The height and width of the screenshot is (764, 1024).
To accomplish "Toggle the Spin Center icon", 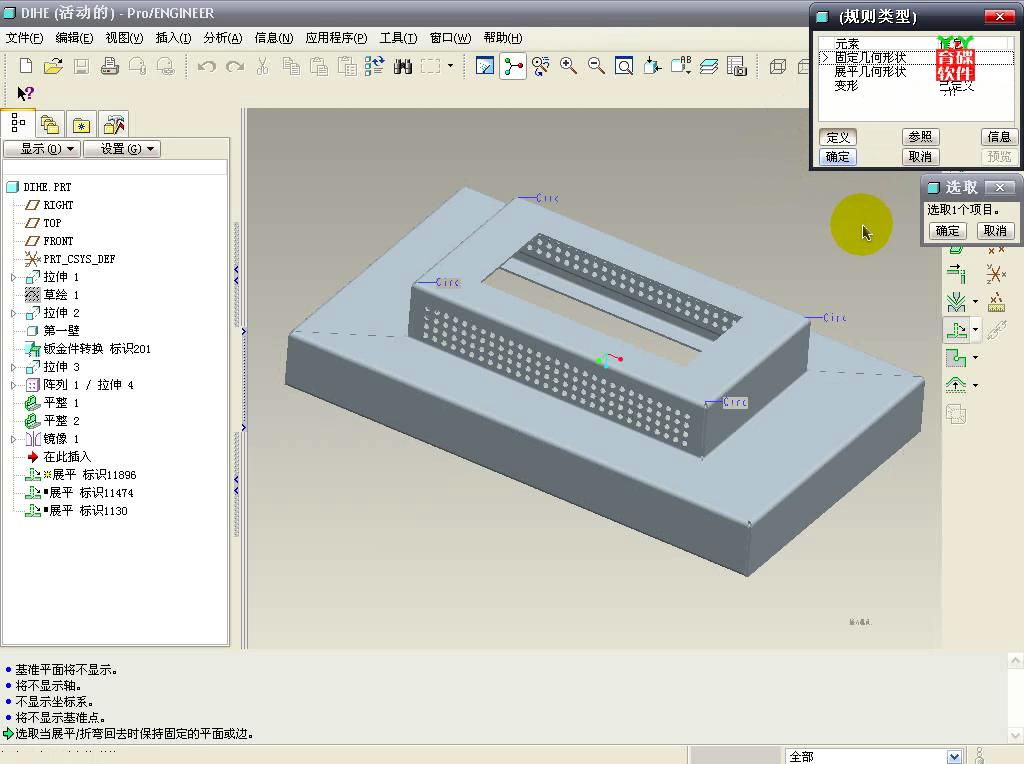I will (513, 66).
